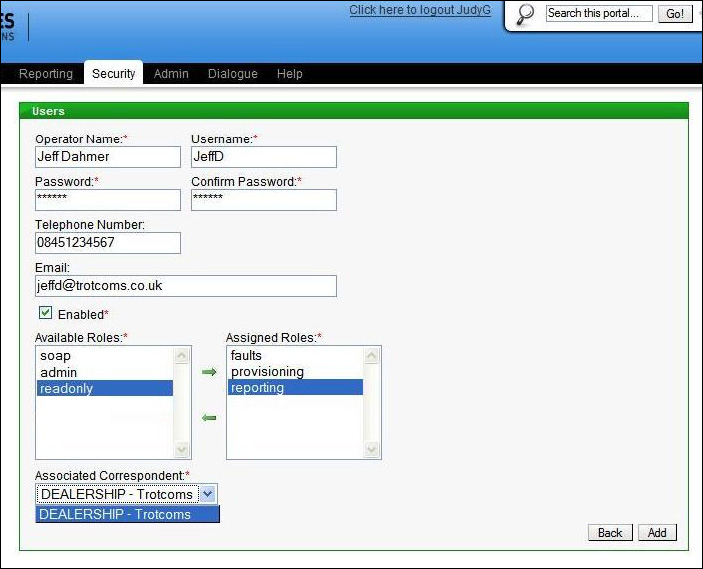Image resolution: width=703 pixels, height=569 pixels.
Task: Click the green right arrow to assign role
Action: tap(208, 372)
